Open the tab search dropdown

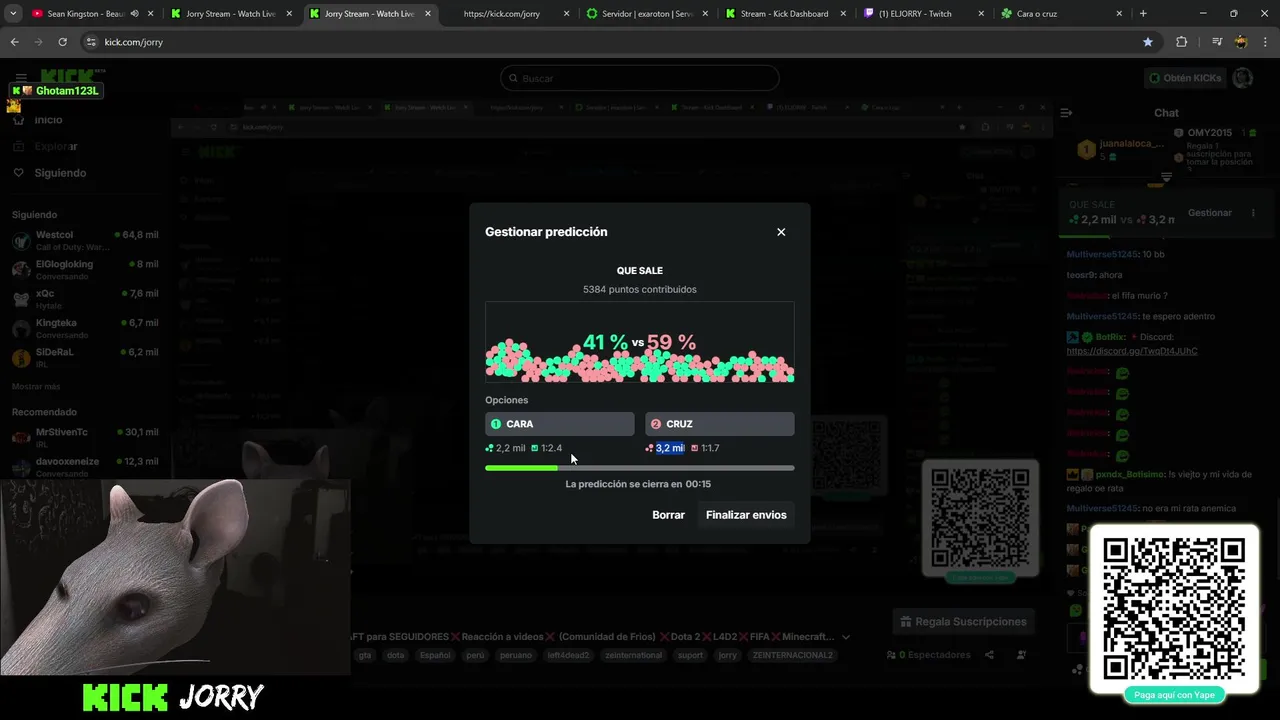pyautogui.click(x=11, y=14)
